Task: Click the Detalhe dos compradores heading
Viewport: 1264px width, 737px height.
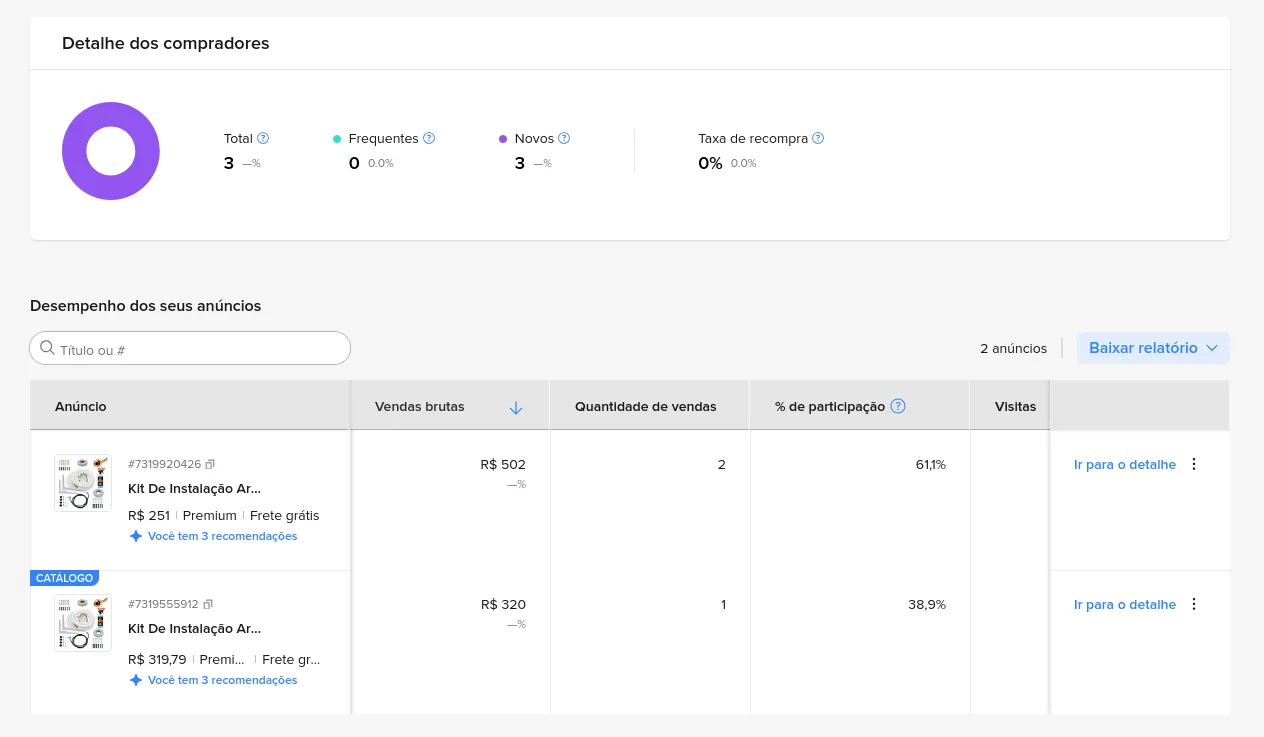Action: (x=165, y=43)
